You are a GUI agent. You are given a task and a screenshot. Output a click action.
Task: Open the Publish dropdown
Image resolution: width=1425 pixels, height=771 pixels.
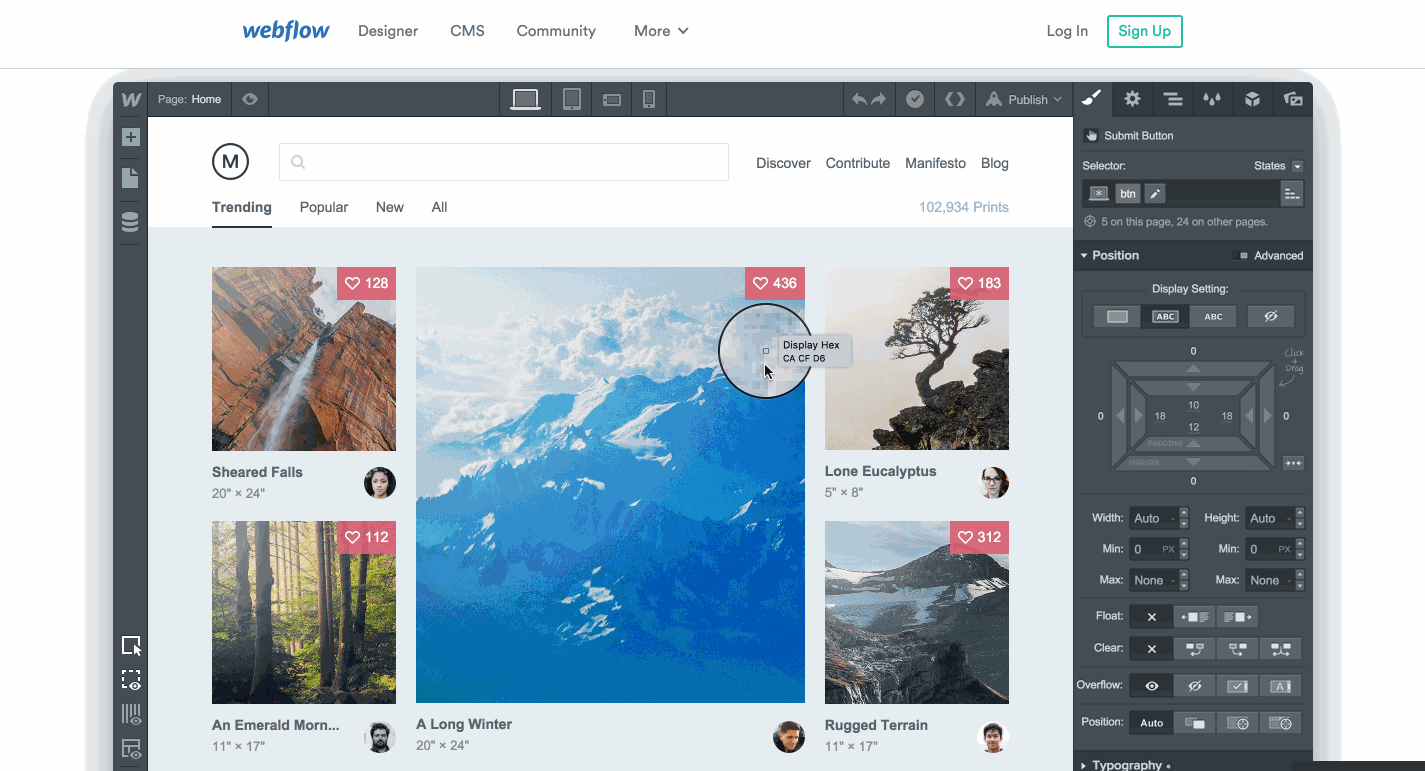(1024, 99)
